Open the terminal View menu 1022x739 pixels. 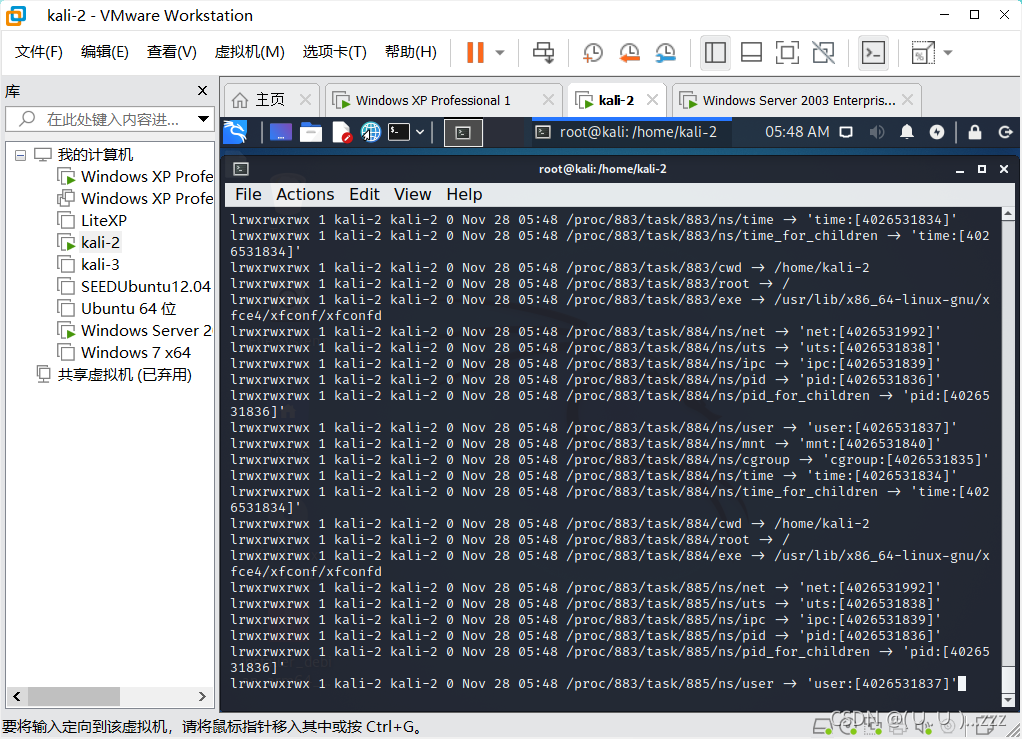(413, 194)
